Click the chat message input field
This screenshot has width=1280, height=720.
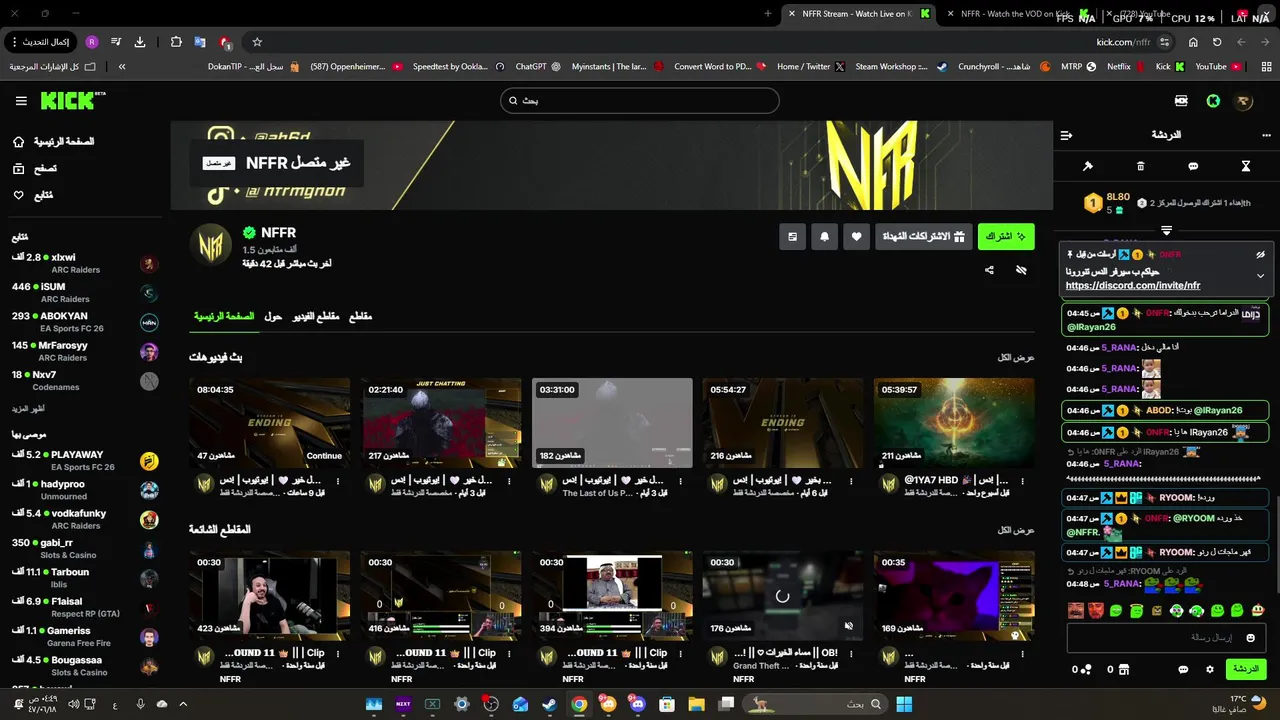tap(1166, 638)
